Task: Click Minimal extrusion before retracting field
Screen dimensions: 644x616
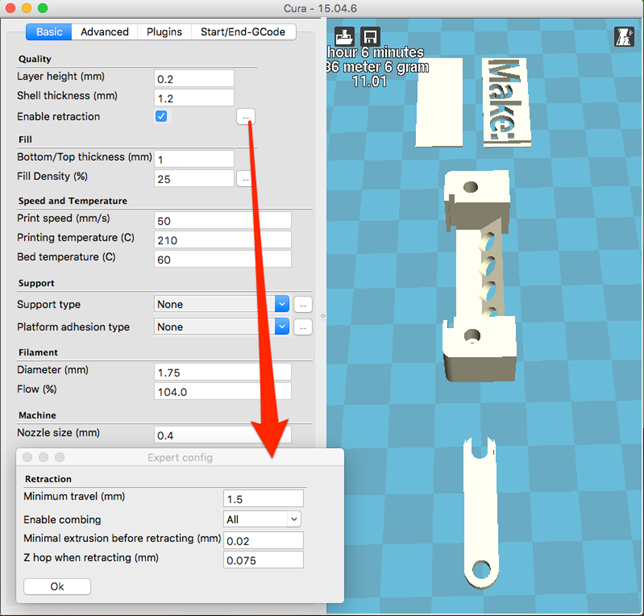Action: [263, 540]
